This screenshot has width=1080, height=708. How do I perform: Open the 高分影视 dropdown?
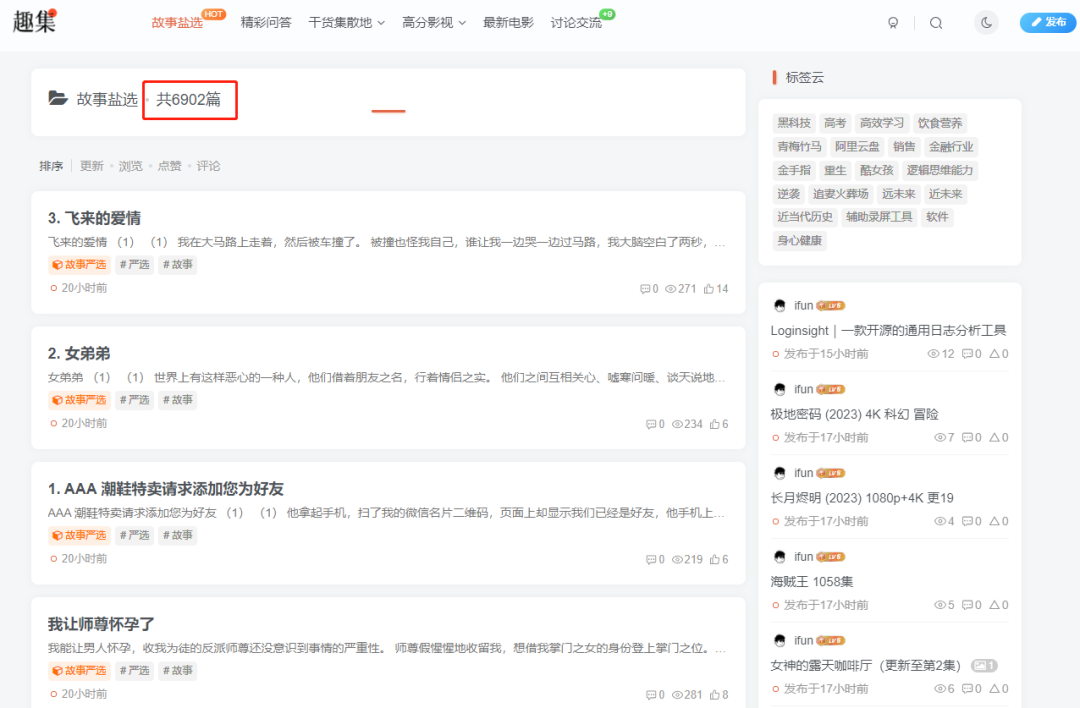(434, 21)
